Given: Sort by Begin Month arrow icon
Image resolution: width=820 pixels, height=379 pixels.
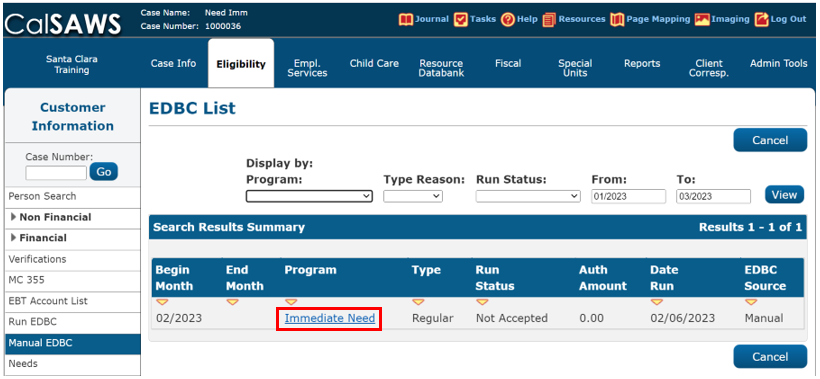Looking at the screenshot, I should click(x=162, y=302).
